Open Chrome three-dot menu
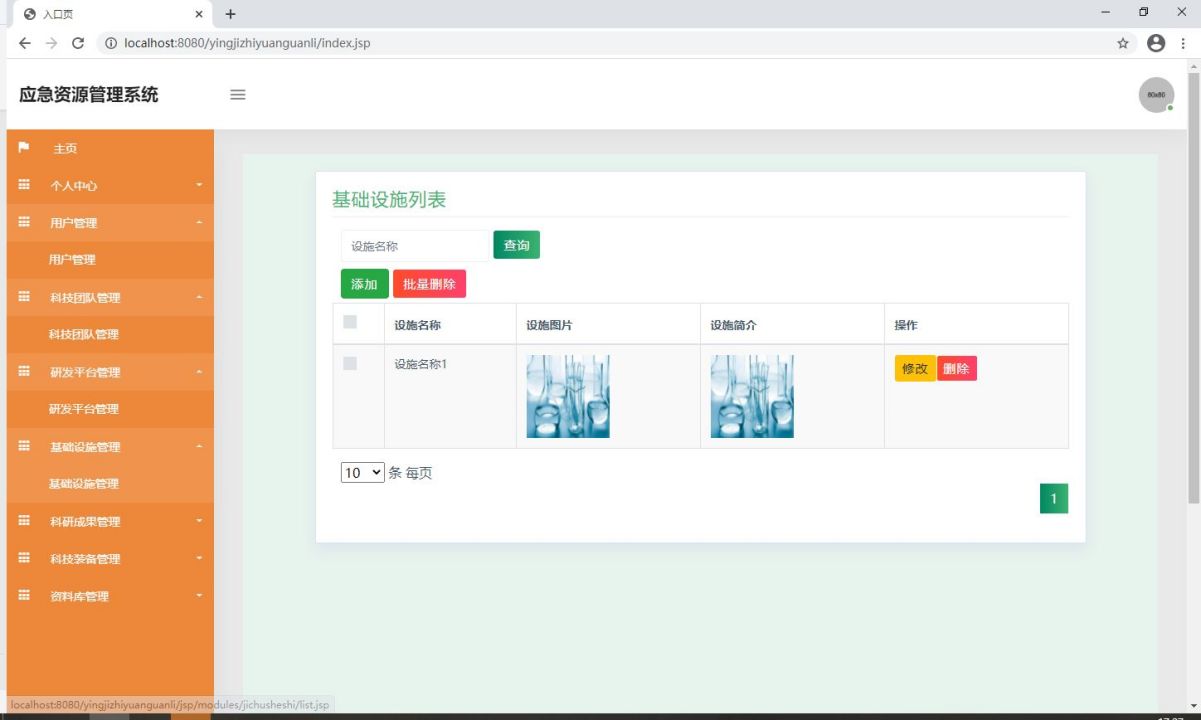 click(x=1183, y=43)
